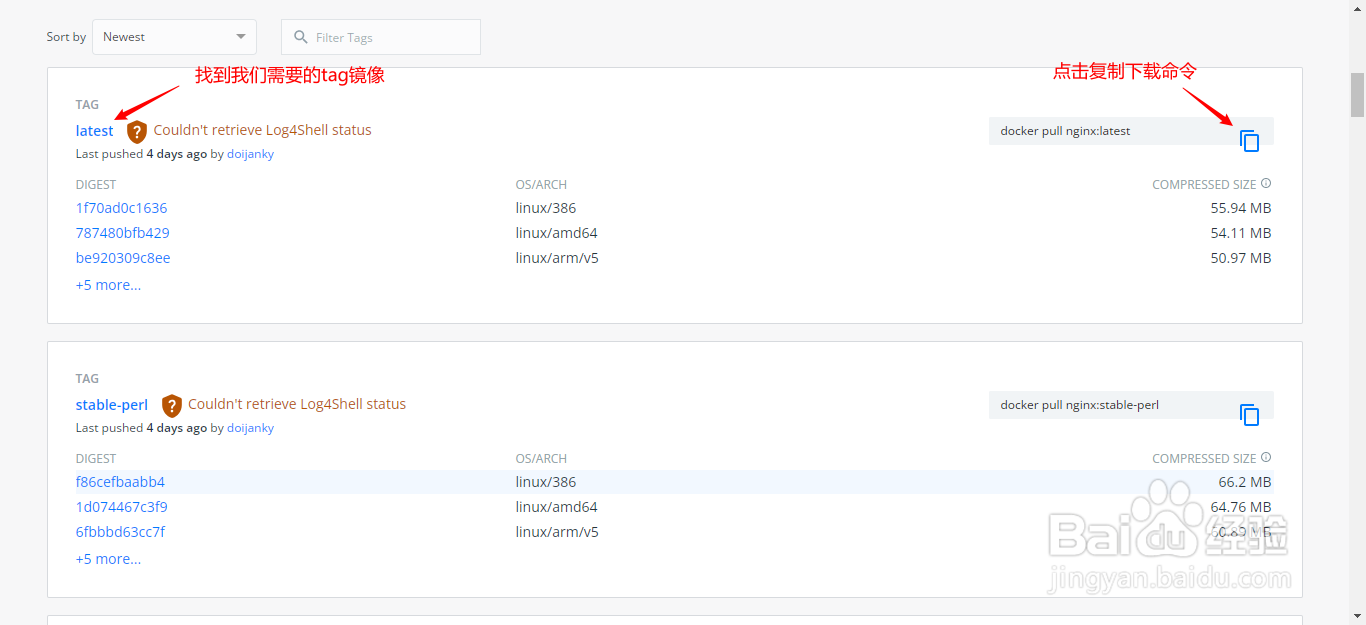Expand +5 more digests under stable-perl
This screenshot has height=625, width=1366.
[x=109, y=559]
